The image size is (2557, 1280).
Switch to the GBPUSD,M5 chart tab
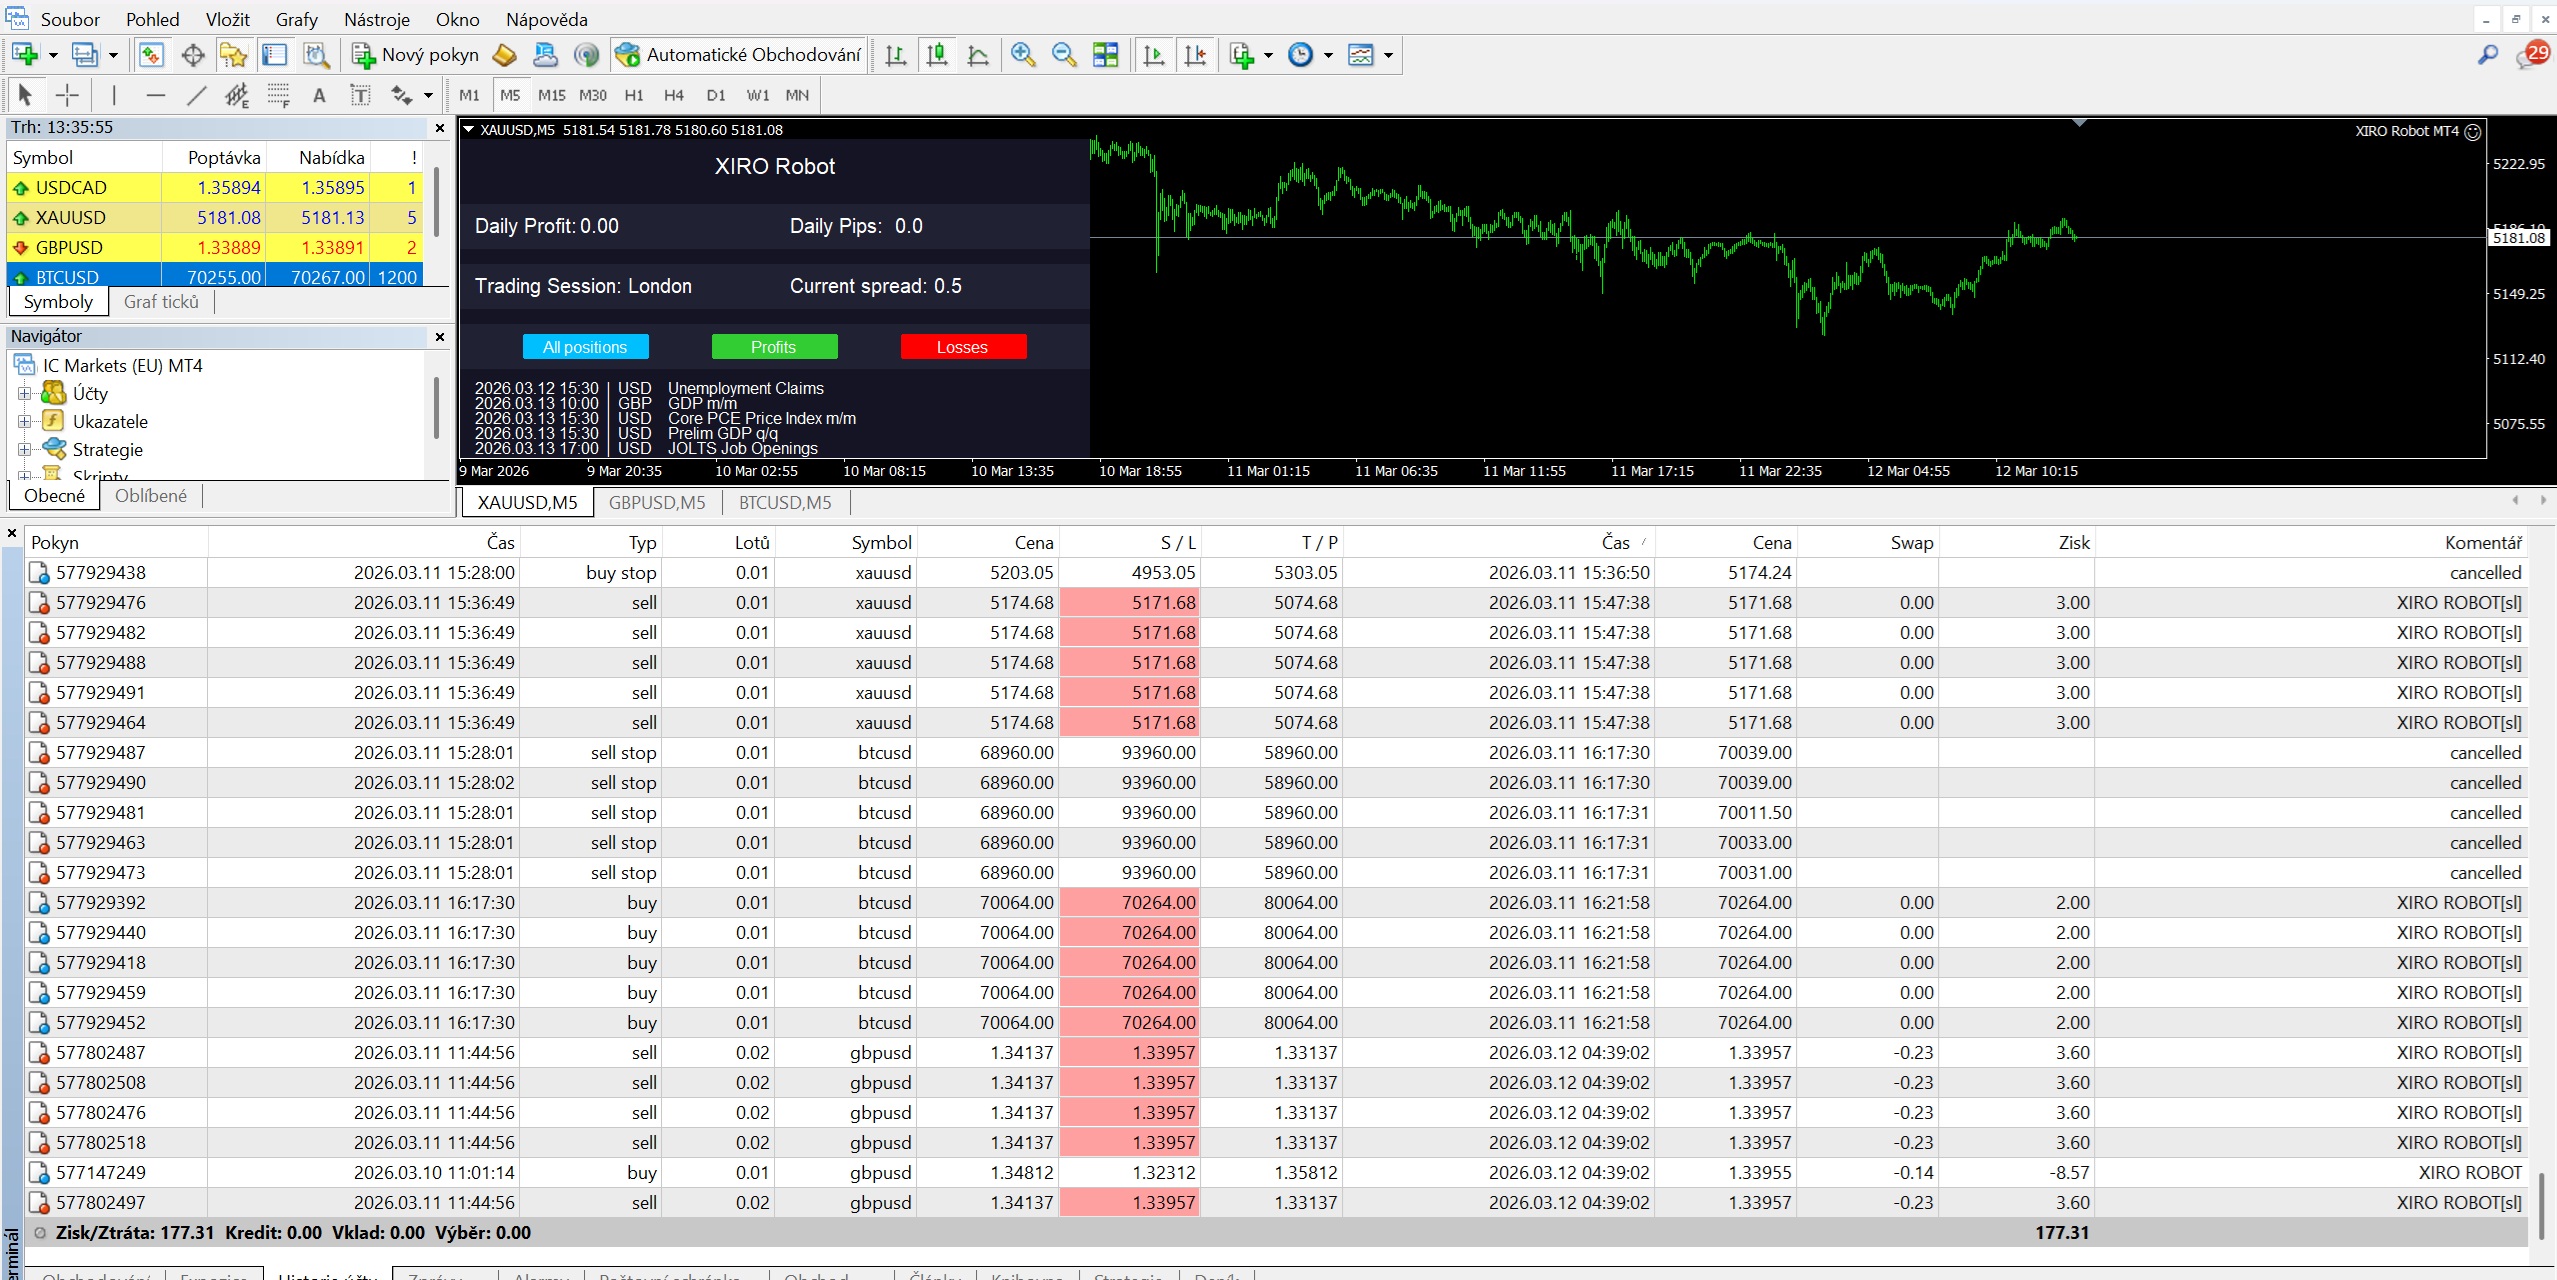(657, 502)
